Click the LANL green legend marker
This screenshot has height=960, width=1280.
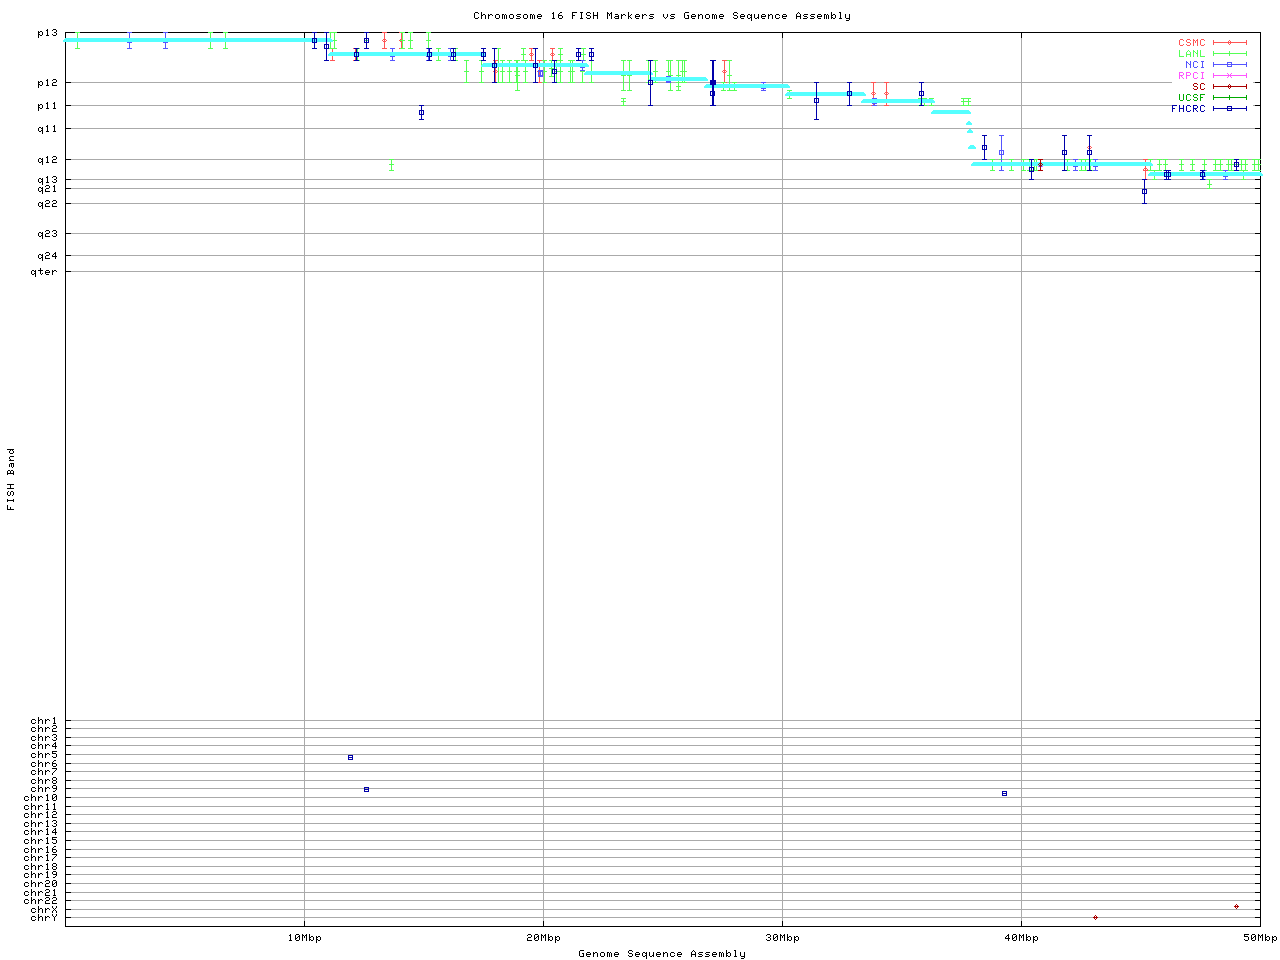tap(1230, 54)
